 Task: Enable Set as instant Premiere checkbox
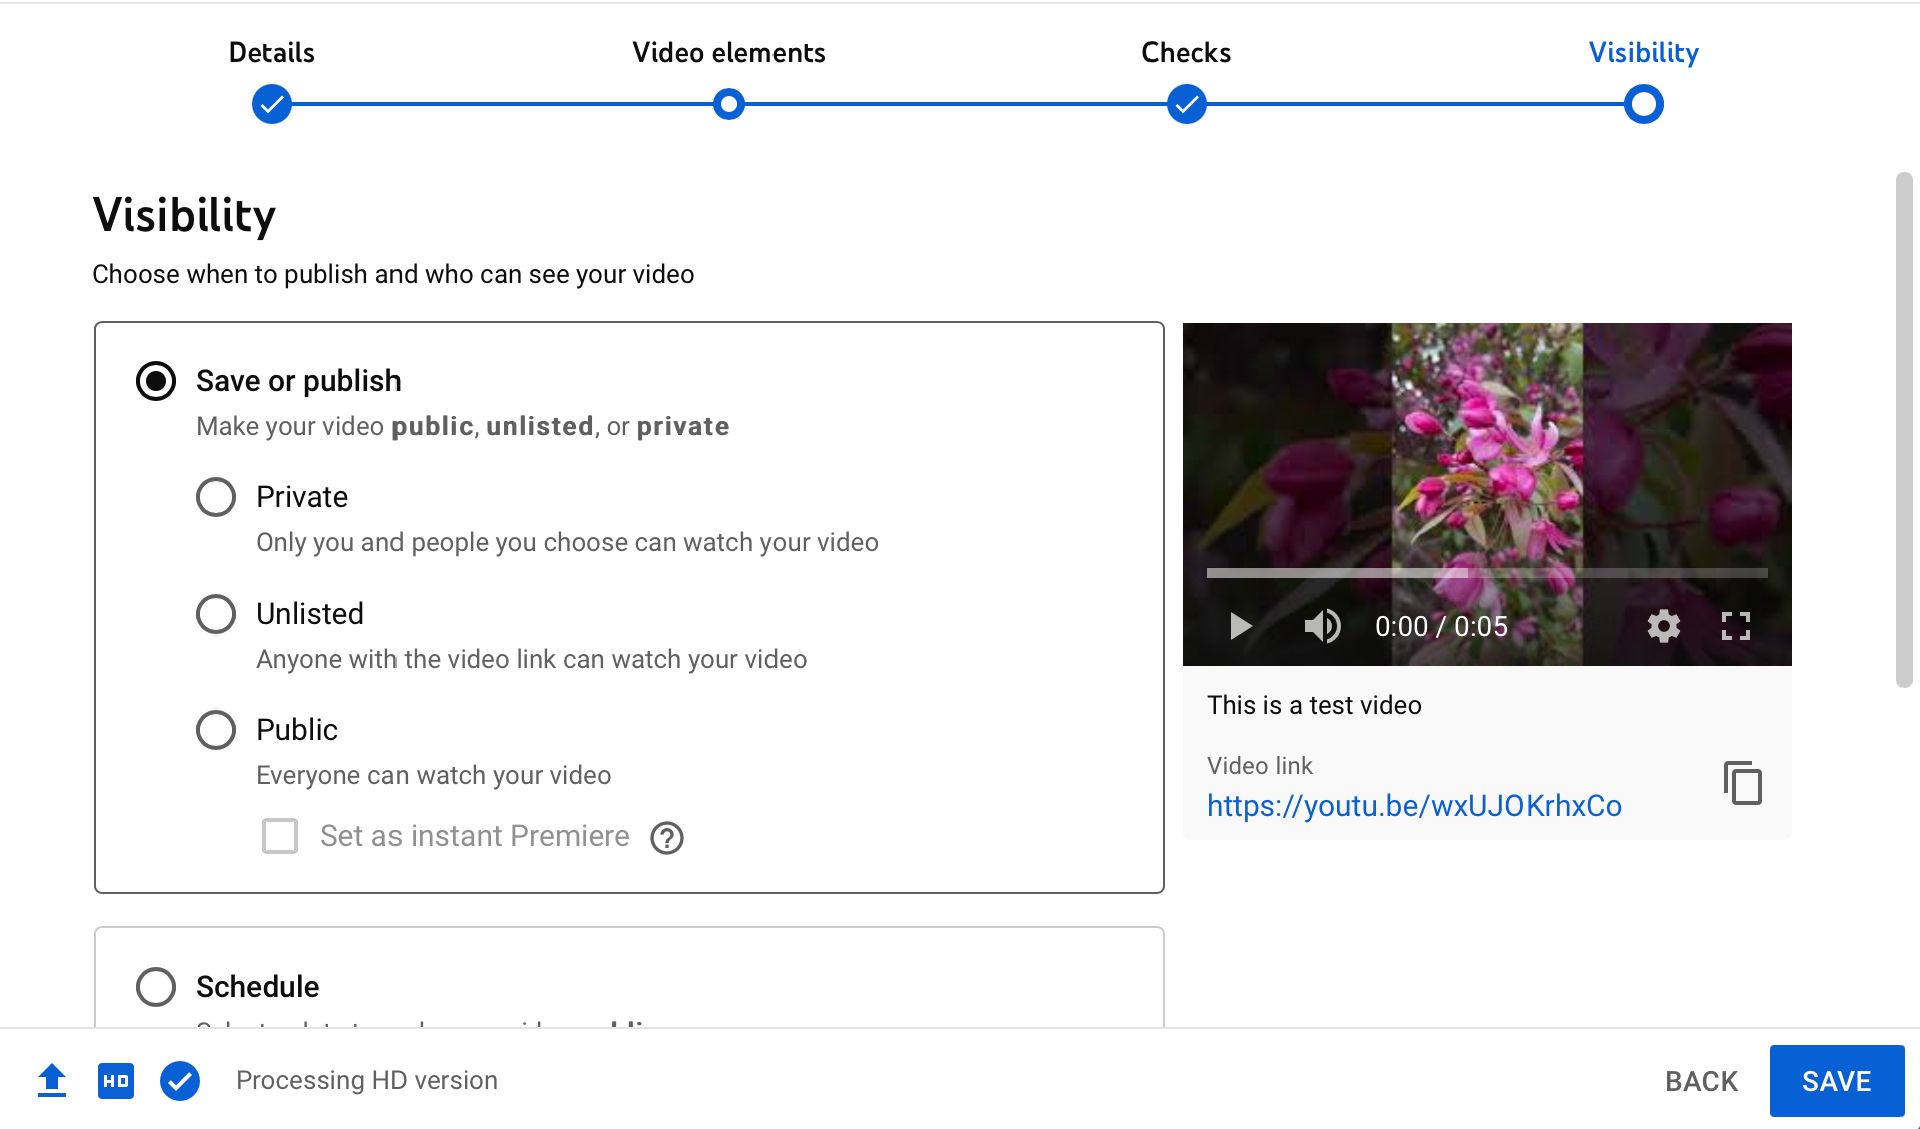pos(280,836)
